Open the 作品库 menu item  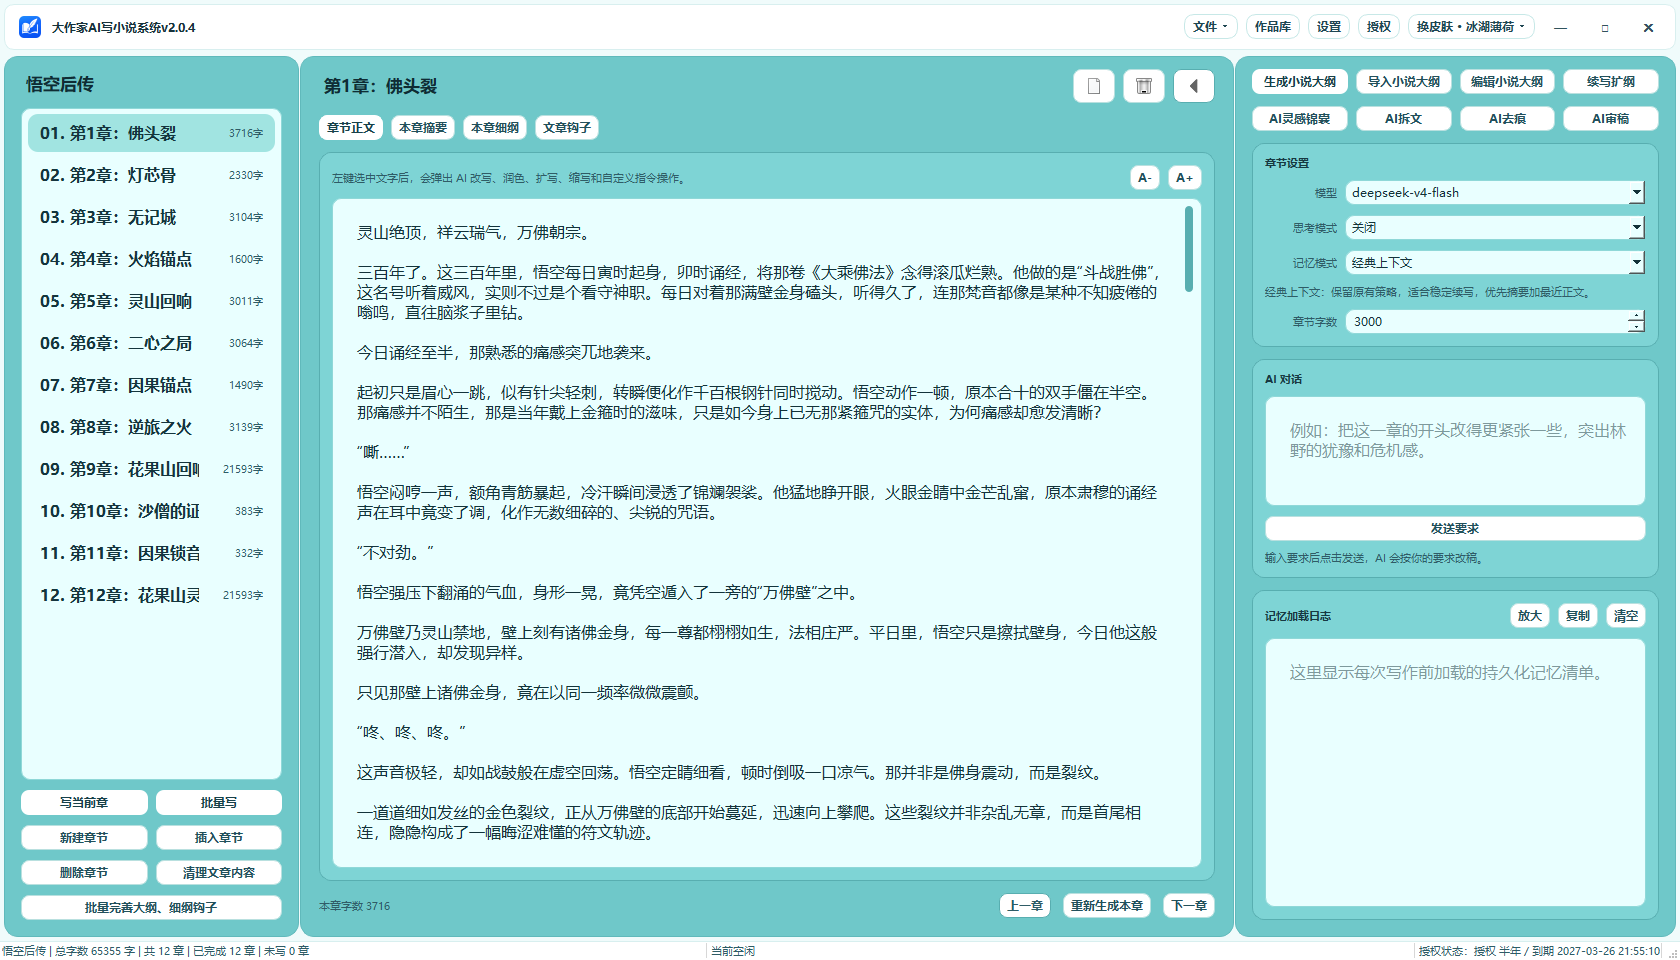point(1273,27)
